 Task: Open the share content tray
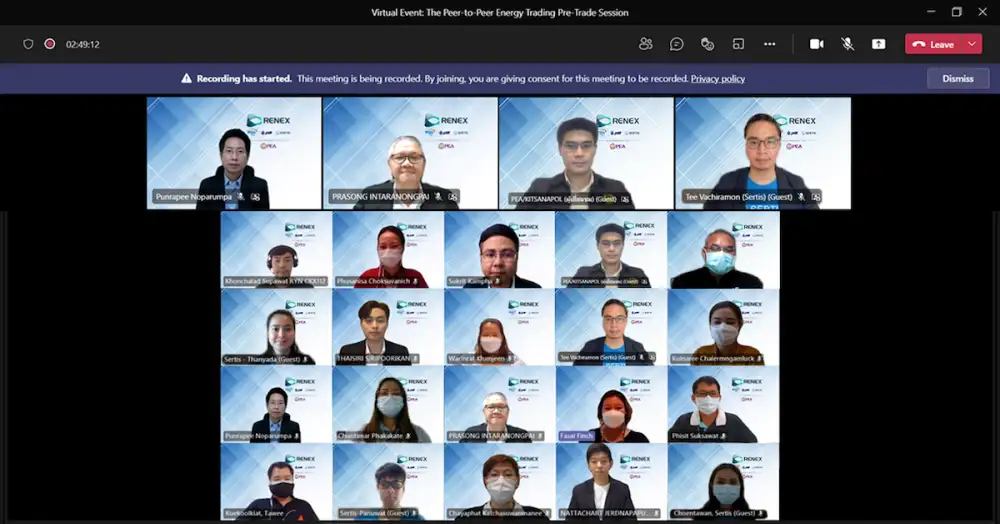[x=878, y=44]
